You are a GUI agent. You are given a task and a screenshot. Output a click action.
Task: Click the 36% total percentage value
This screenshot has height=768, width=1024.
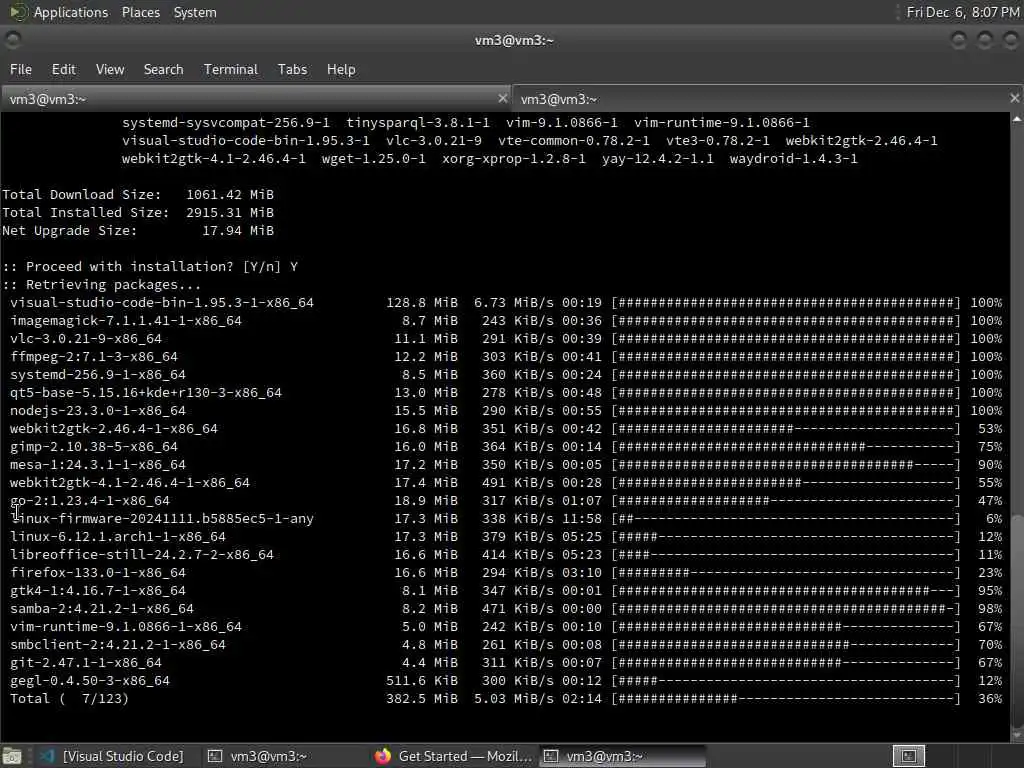coord(989,699)
